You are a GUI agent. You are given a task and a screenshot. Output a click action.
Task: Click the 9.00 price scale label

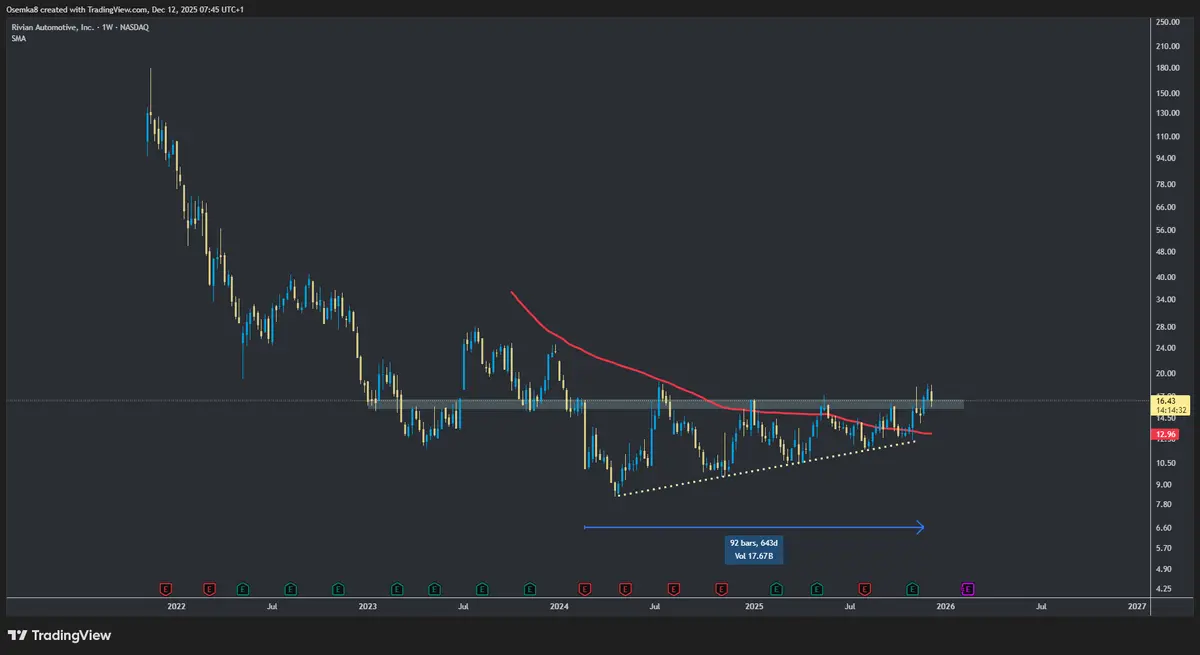tap(1164, 485)
